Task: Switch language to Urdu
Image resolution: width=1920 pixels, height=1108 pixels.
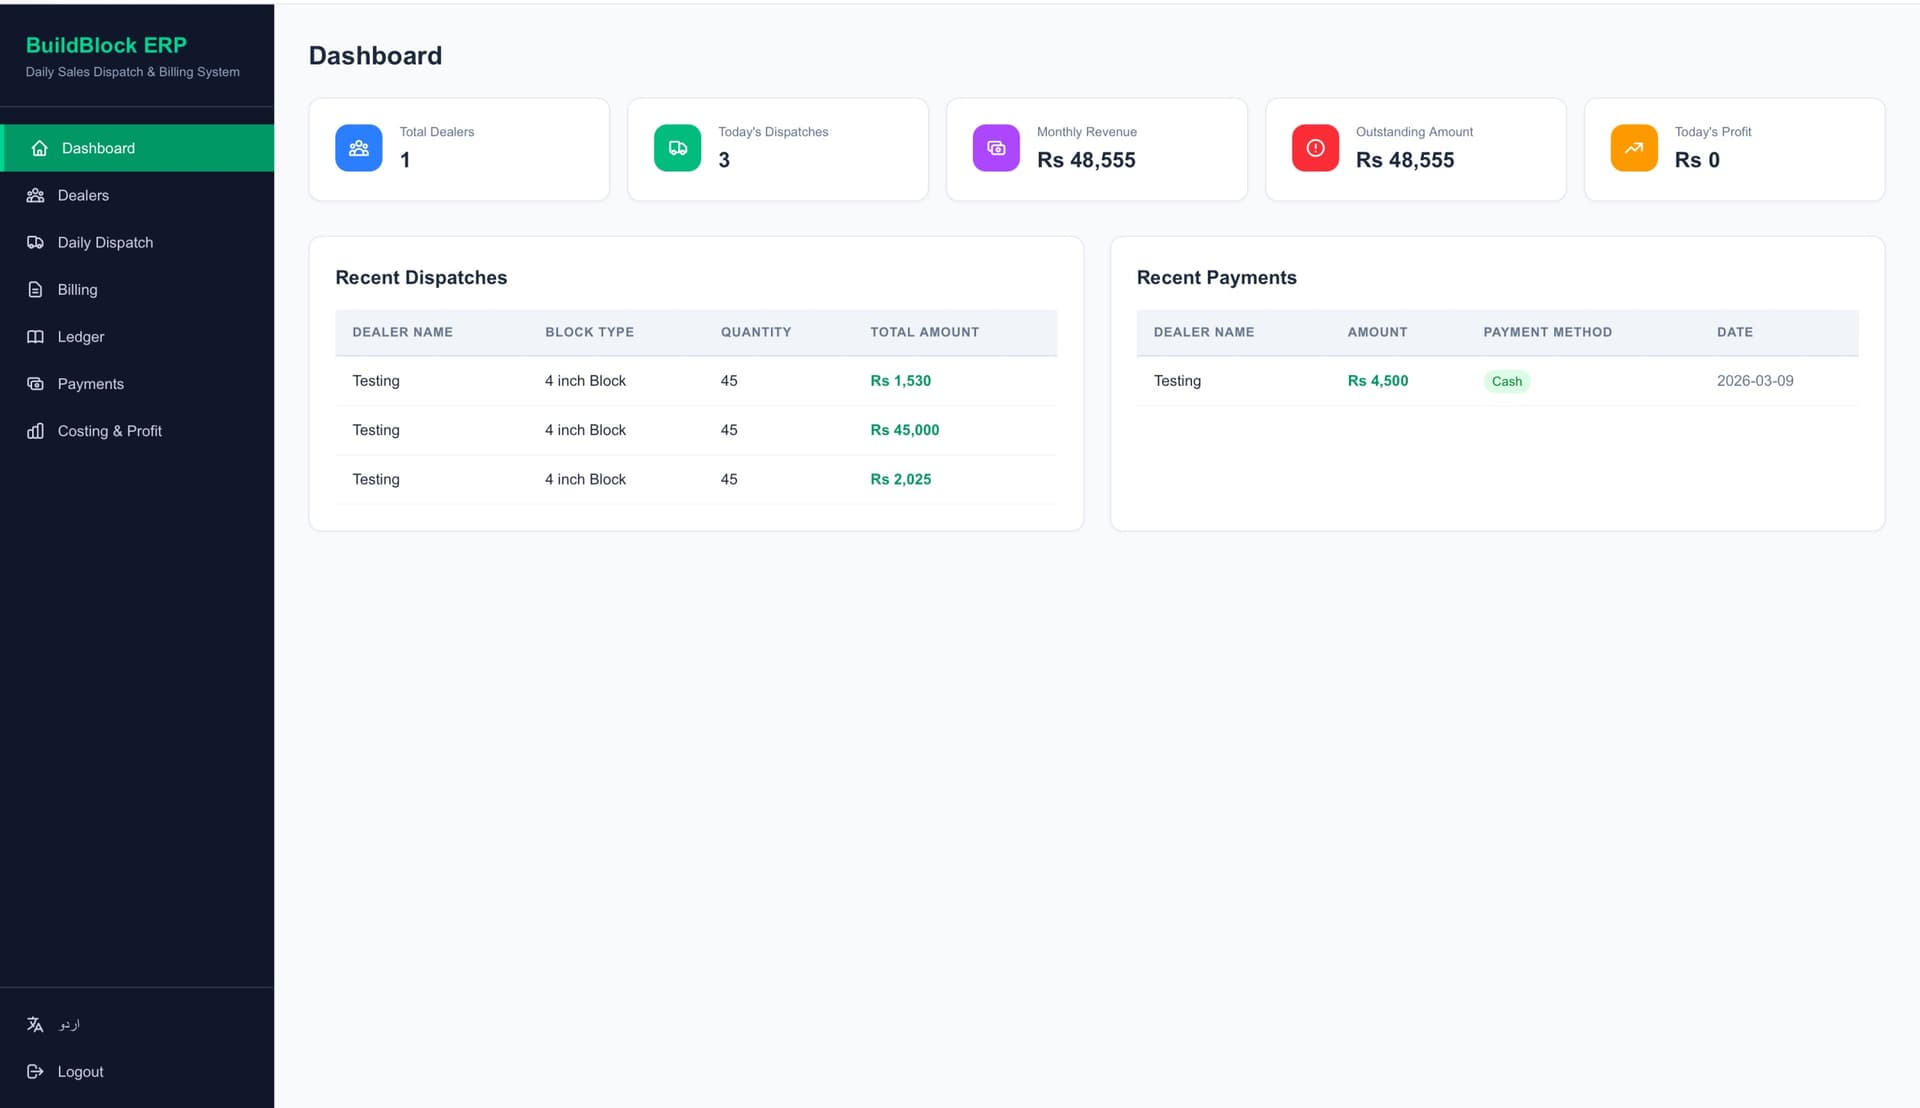Action: coord(69,1024)
